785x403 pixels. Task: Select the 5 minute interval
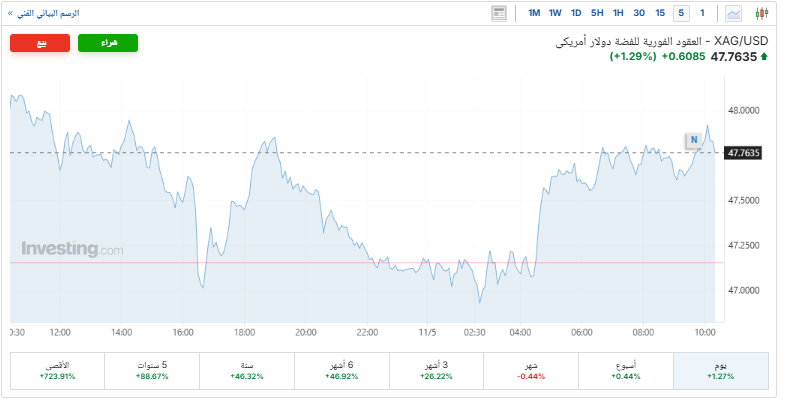click(x=681, y=13)
